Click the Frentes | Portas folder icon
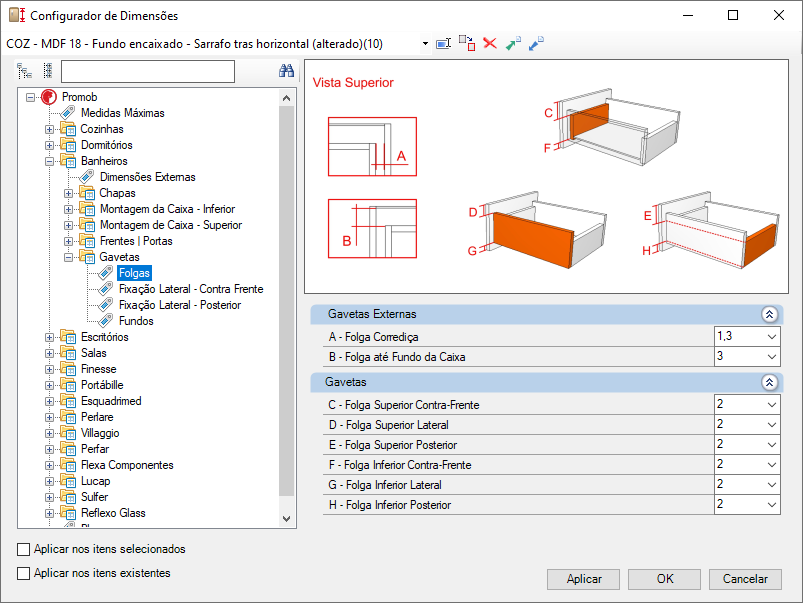Viewport: 803px width, 603px height. click(x=87, y=241)
